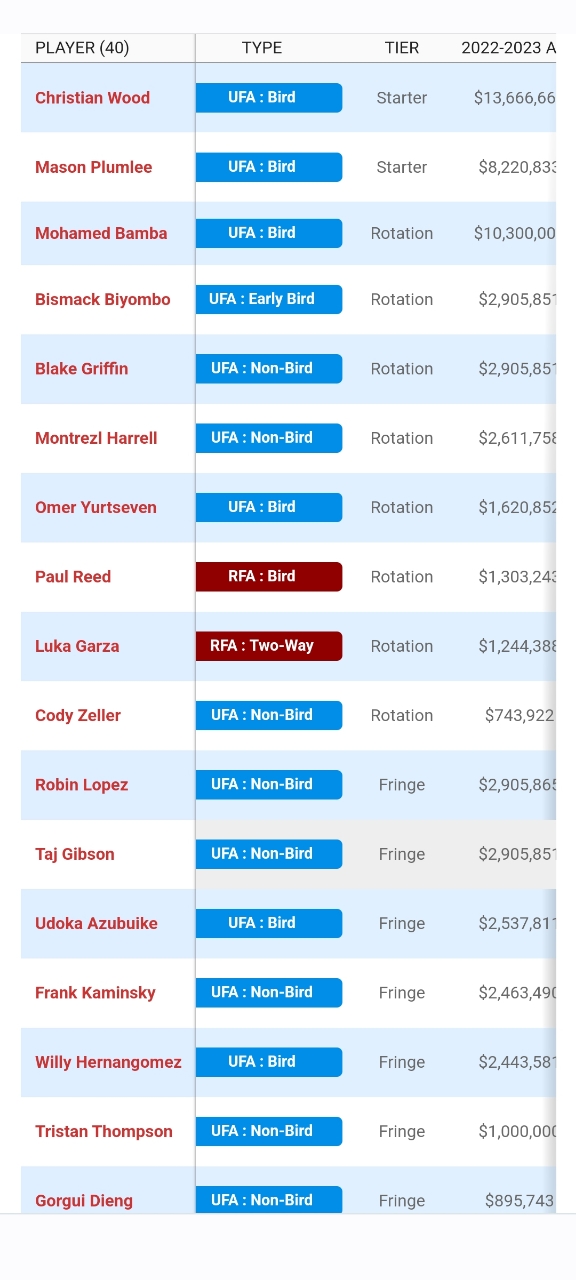Image resolution: width=576 pixels, height=1280 pixels.
Task: Open Cody Zeller's player page
Action: pyautogui.click(x=78, y=715)
